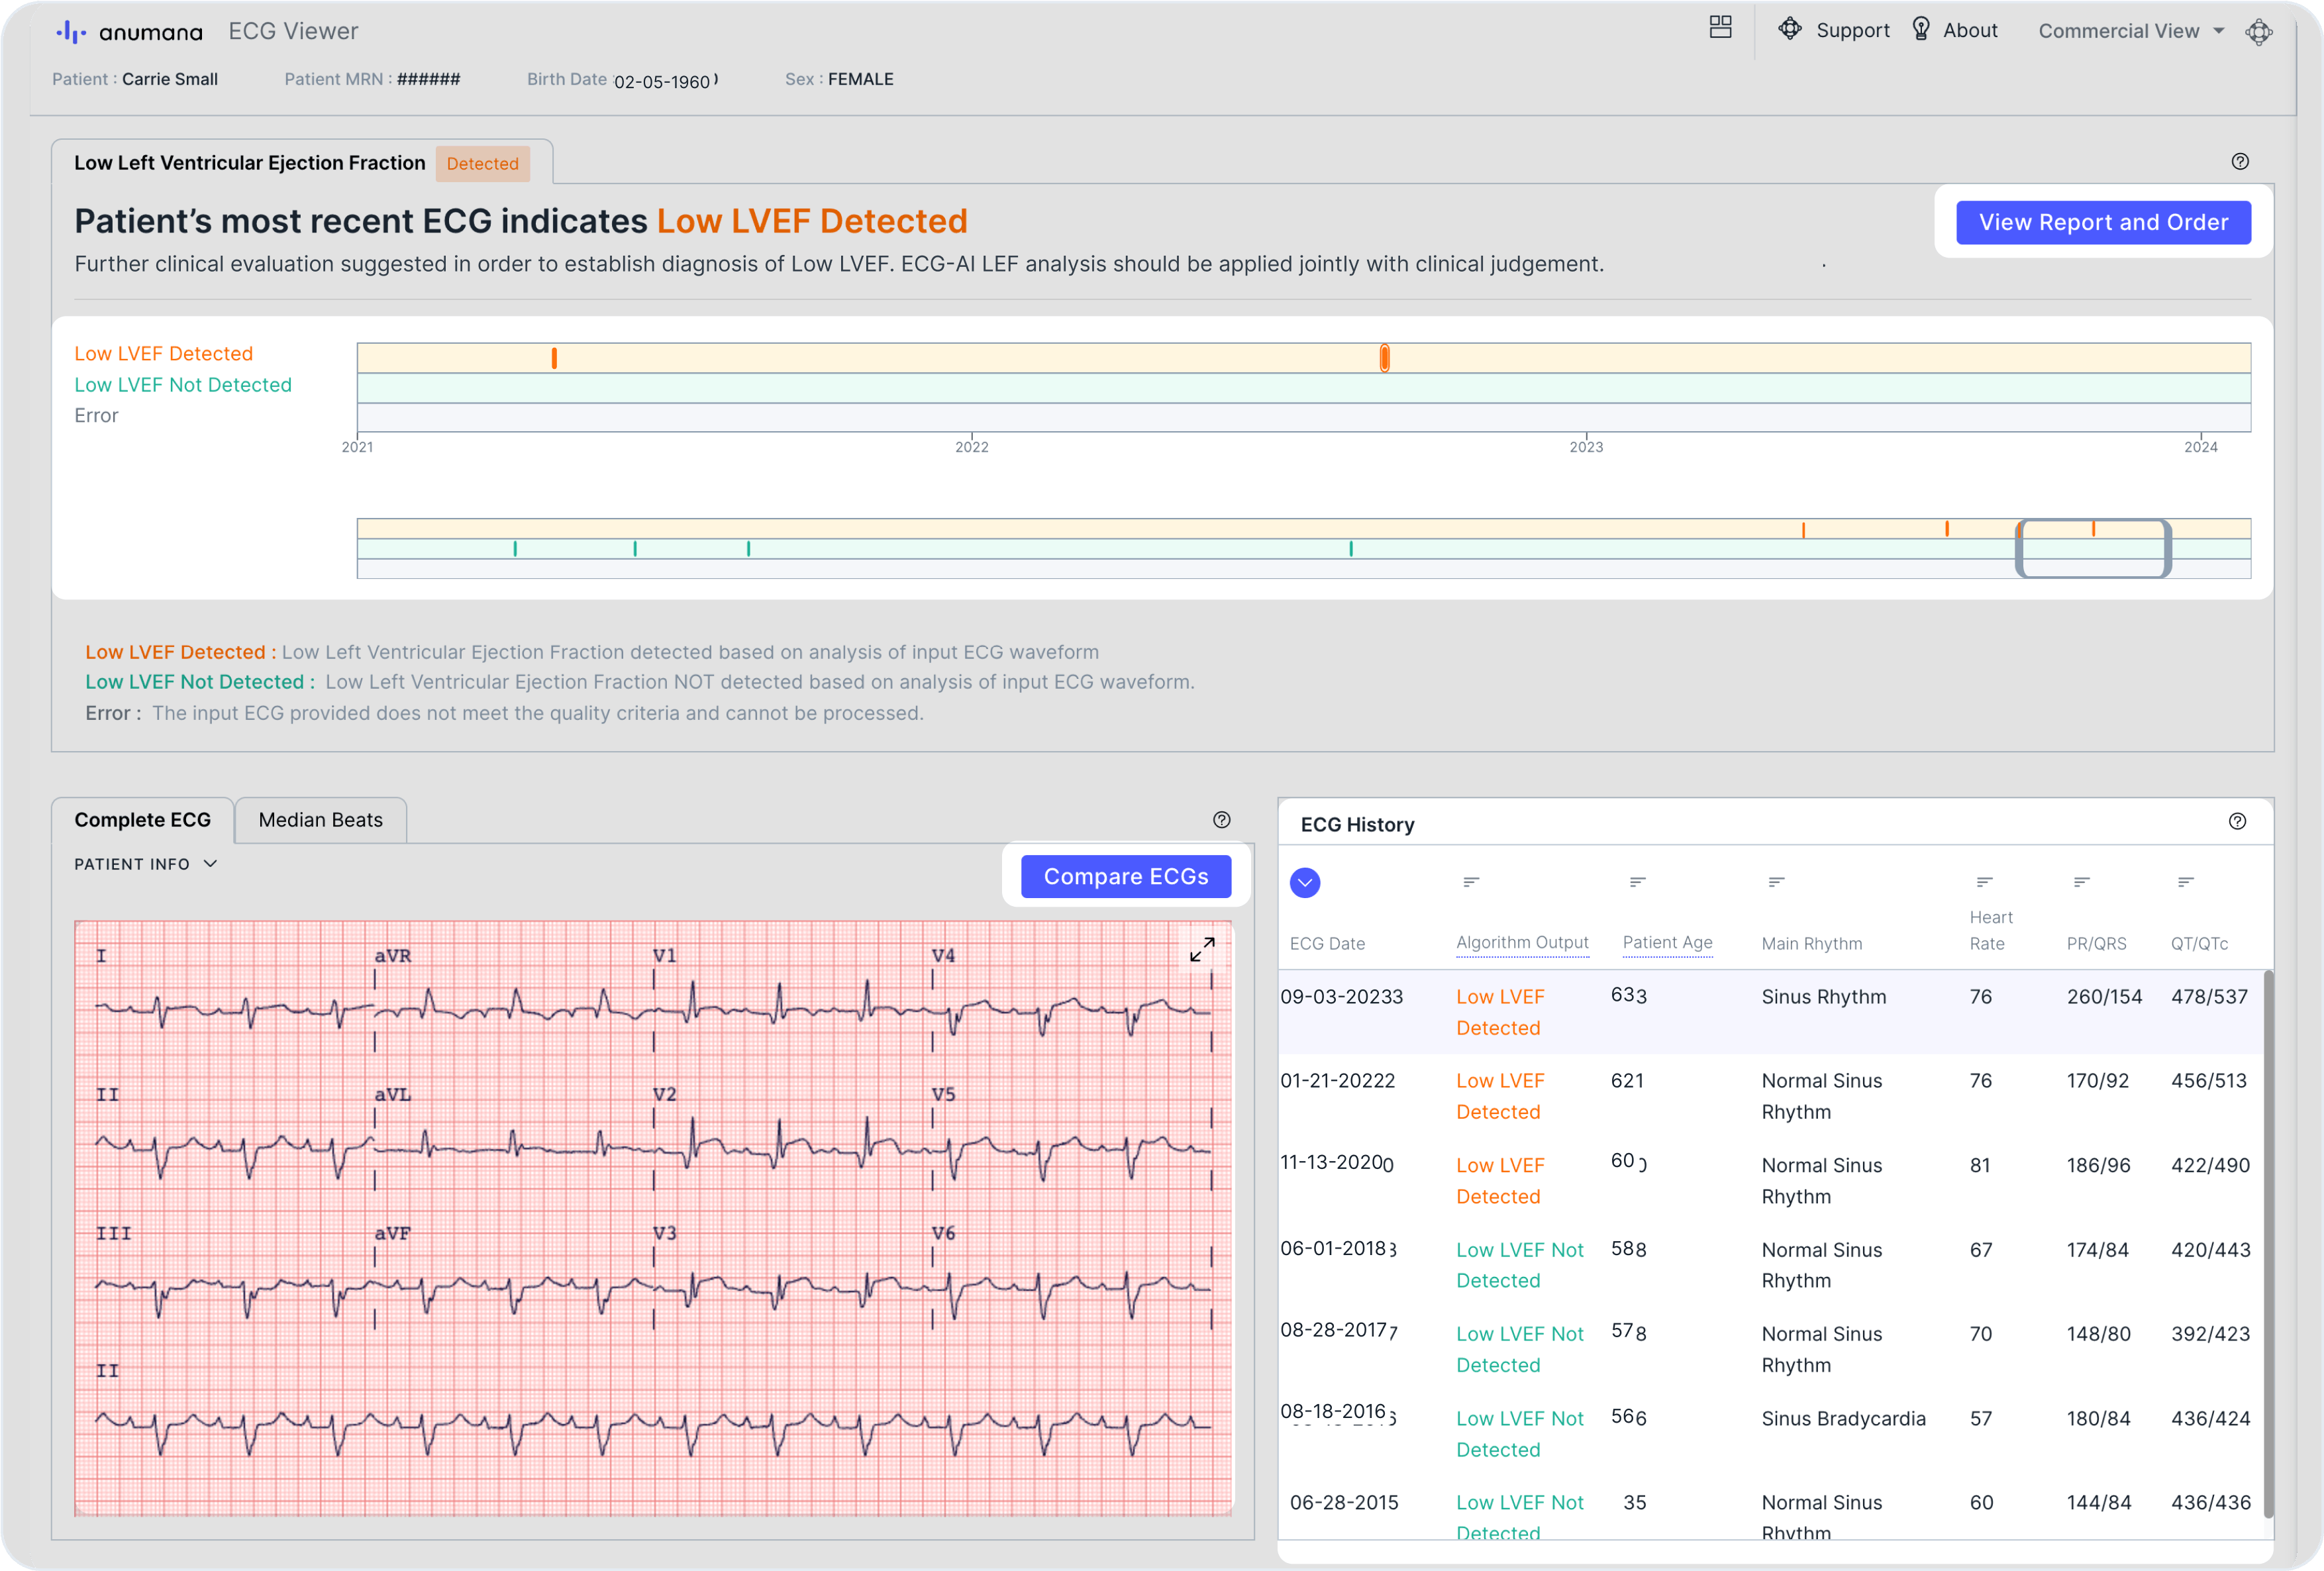Open help for Low Left Ventricular Ejection Fraction panel

tap(2240, 161)
